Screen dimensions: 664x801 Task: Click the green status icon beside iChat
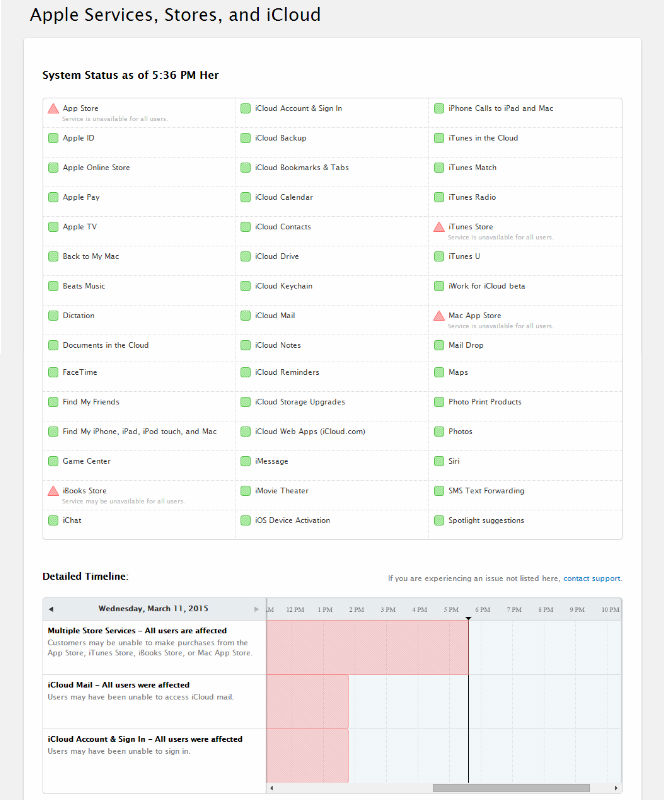pos(53,521)
